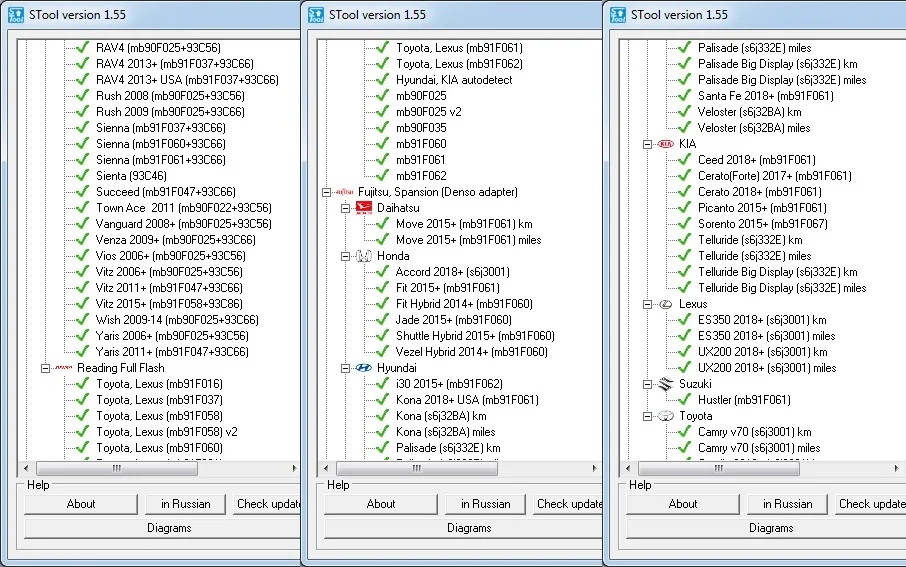Open Diagrams in the left window
Screen dimensions: 906x567
(163, 528)
